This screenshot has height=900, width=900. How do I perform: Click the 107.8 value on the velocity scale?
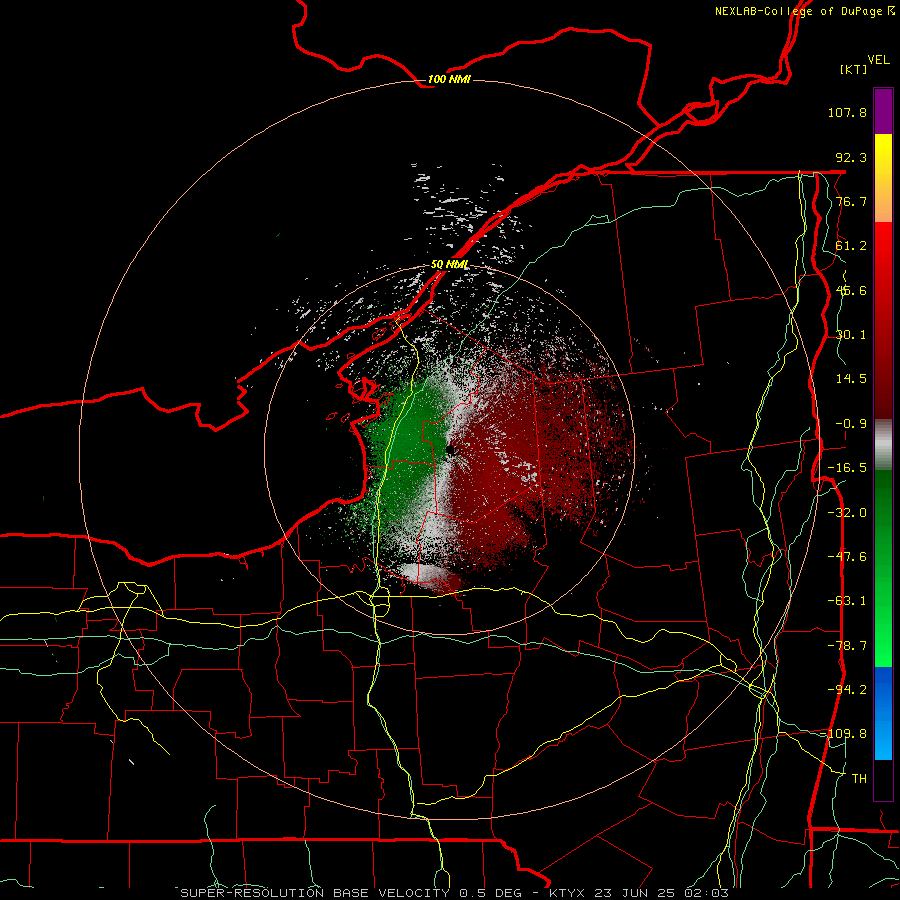point(847,112)
